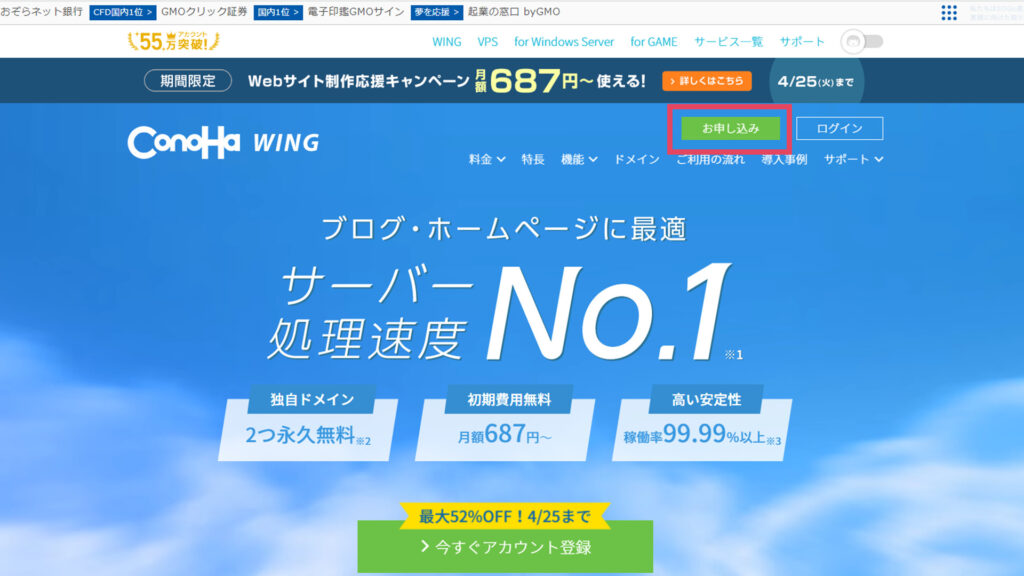Open the 導入事例 menu item
Viewport: 1024px width, 576px height.
784,159
